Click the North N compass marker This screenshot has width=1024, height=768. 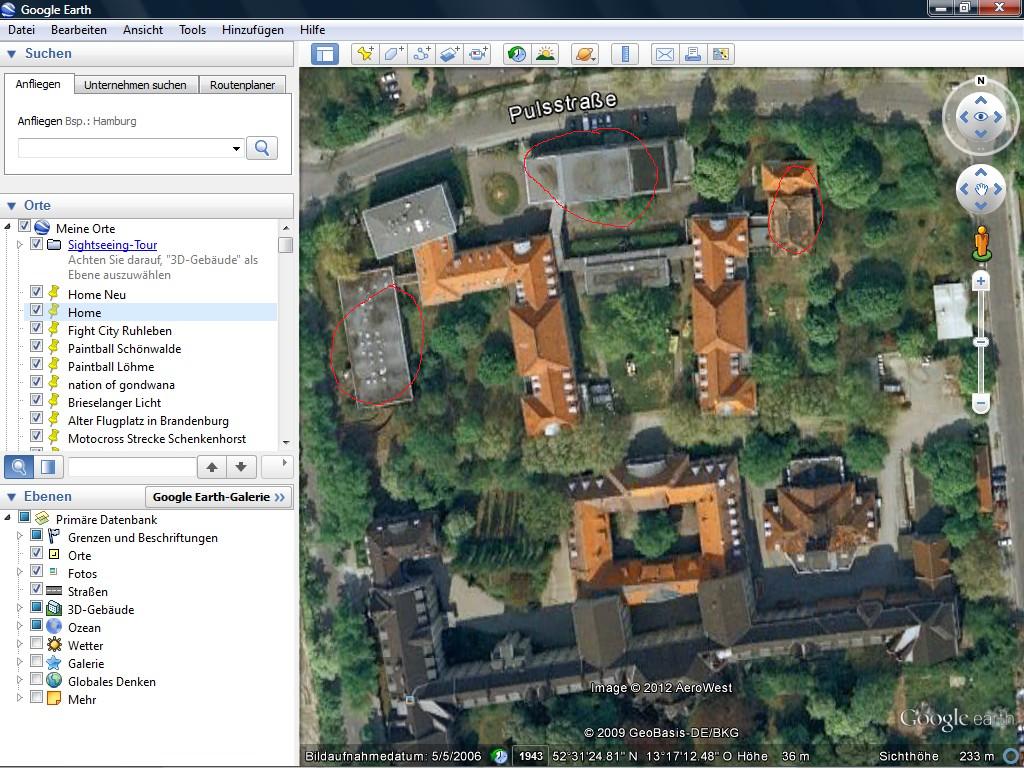point(980,81)
